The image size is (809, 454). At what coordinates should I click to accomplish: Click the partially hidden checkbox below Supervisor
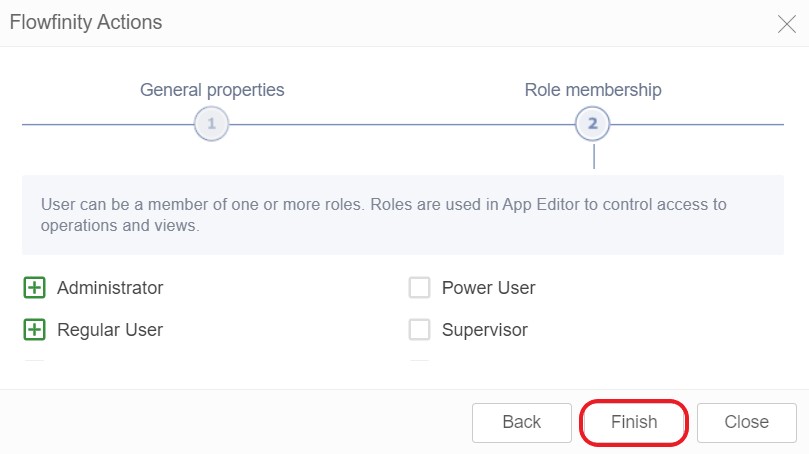[x=419, y=363]
